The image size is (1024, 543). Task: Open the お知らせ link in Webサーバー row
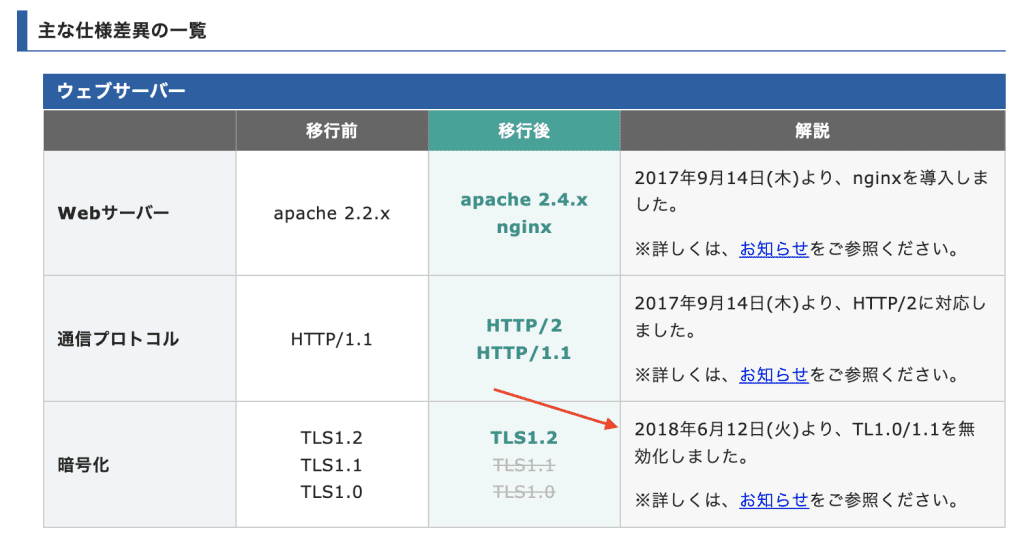tap(773, 249)
